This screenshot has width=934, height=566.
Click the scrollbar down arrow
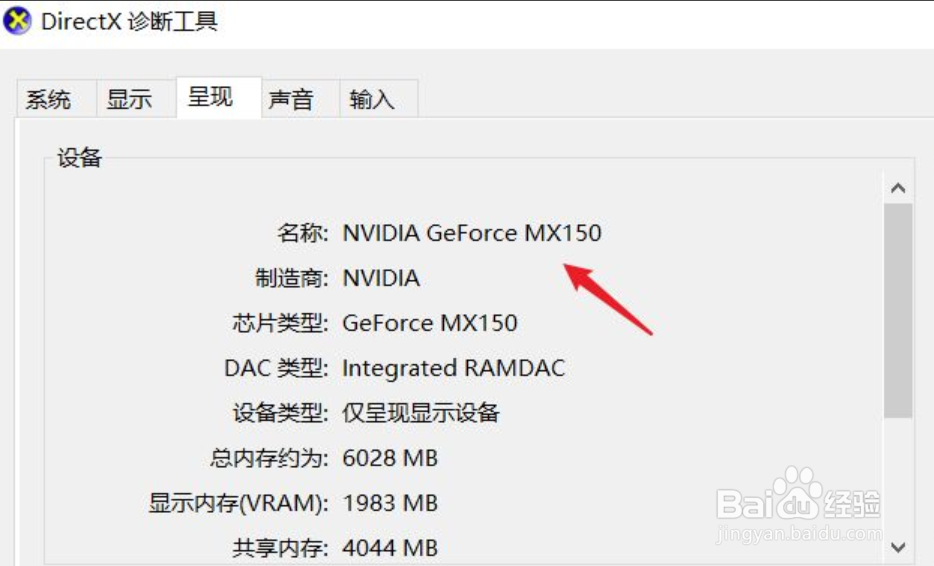coord(898,547)
